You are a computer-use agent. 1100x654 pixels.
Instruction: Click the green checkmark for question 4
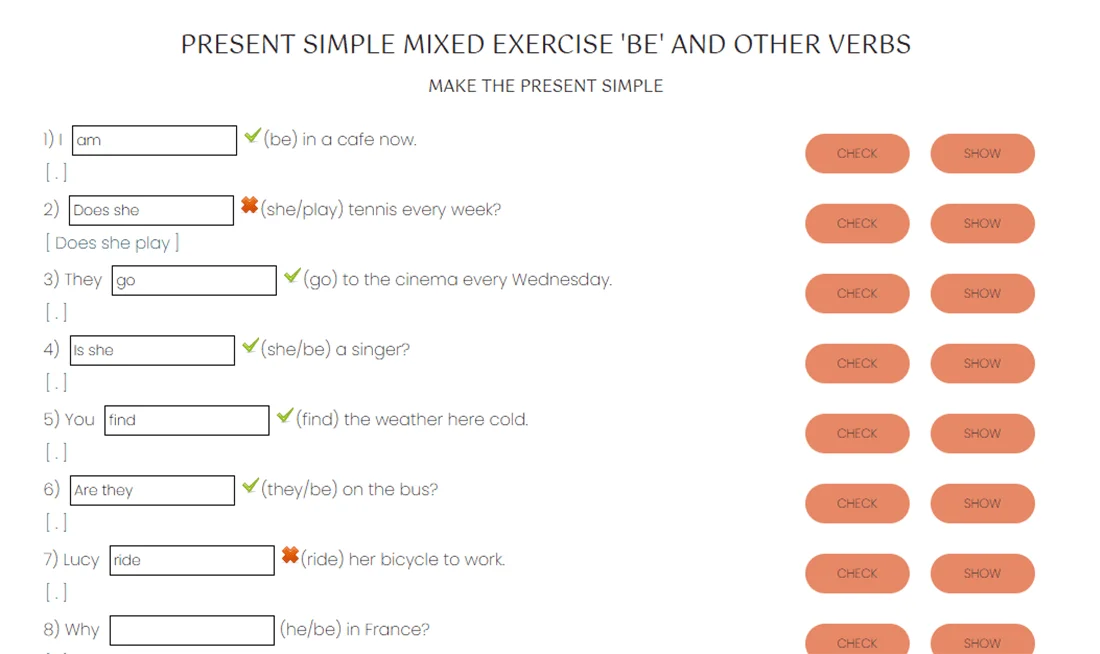point(250,346)
